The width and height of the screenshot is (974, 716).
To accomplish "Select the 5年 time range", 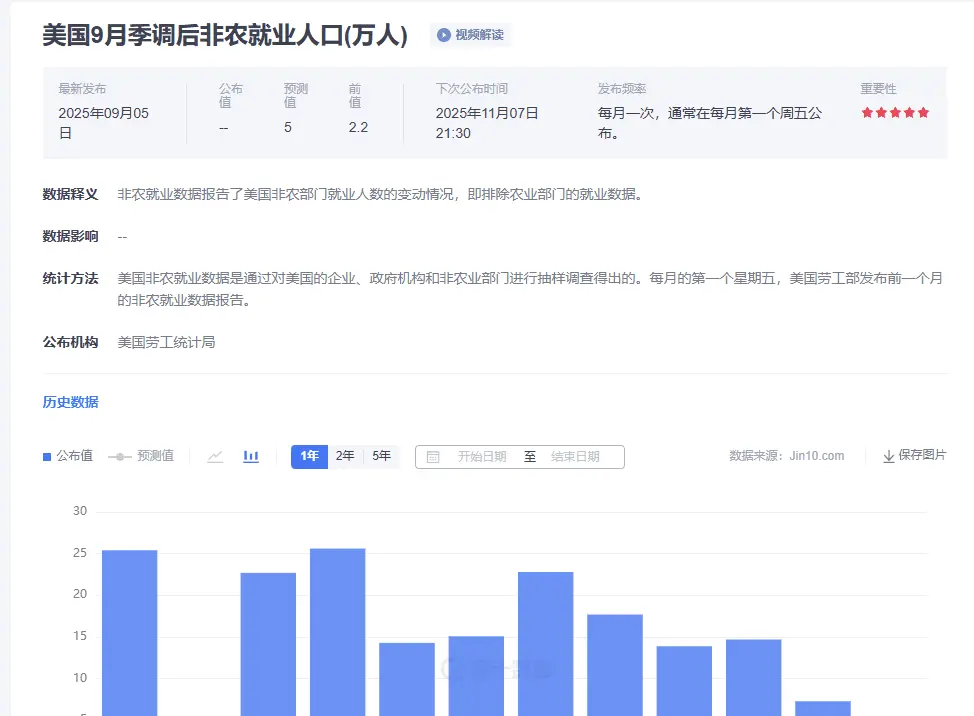I will click(381, 456).
